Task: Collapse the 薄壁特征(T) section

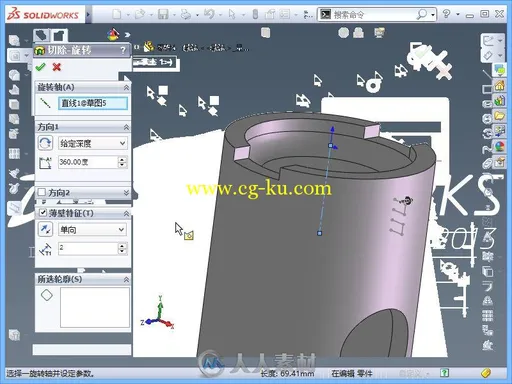Action: click(x=126, y=213)
